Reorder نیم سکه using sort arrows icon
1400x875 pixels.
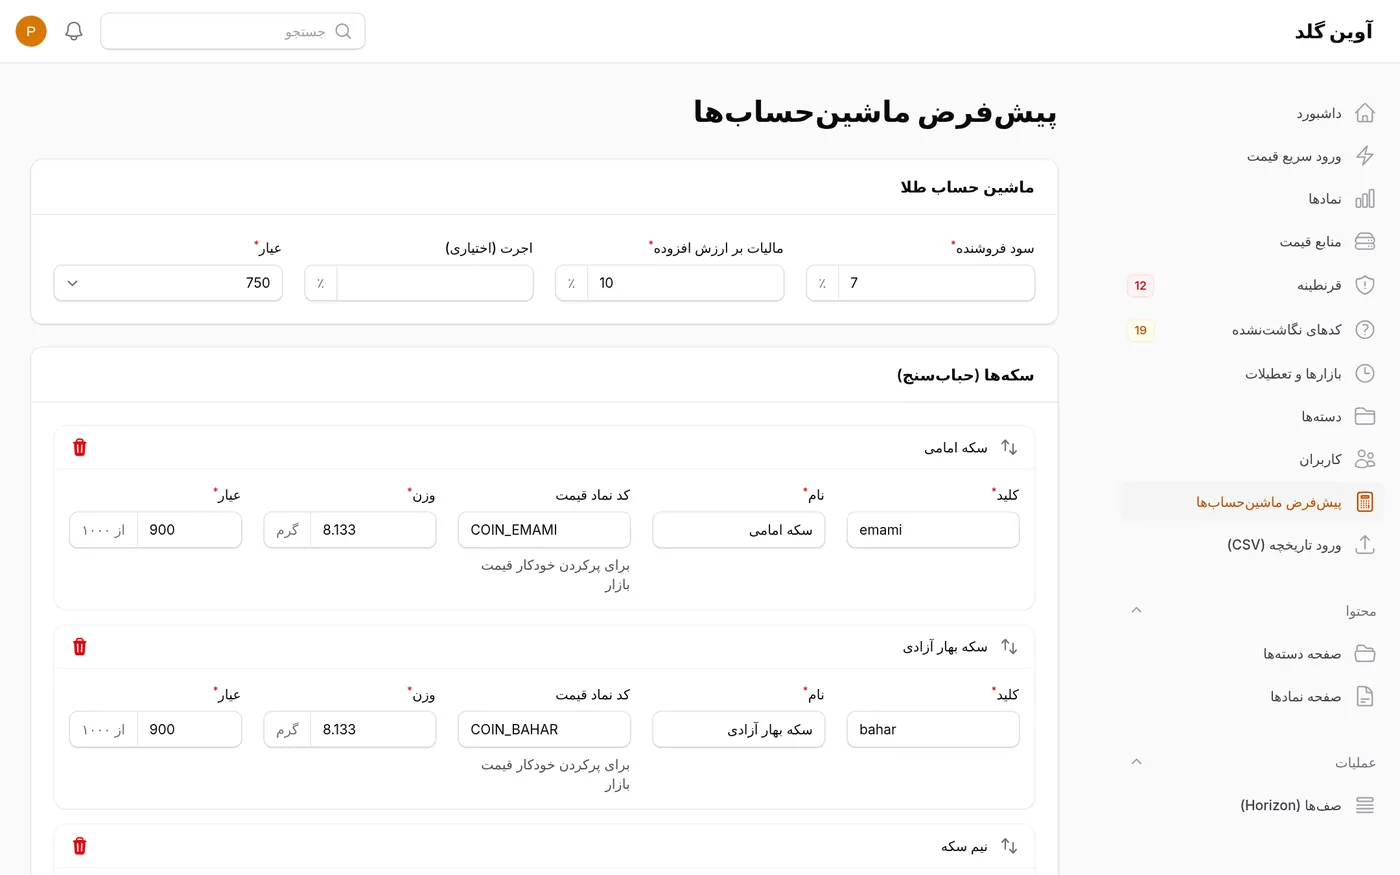[1009, 846]
